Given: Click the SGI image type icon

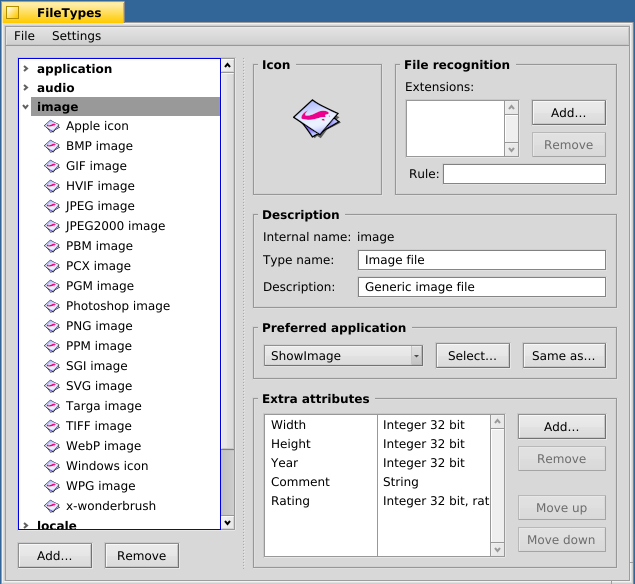Looking at the screenshot, I should 52,366.
